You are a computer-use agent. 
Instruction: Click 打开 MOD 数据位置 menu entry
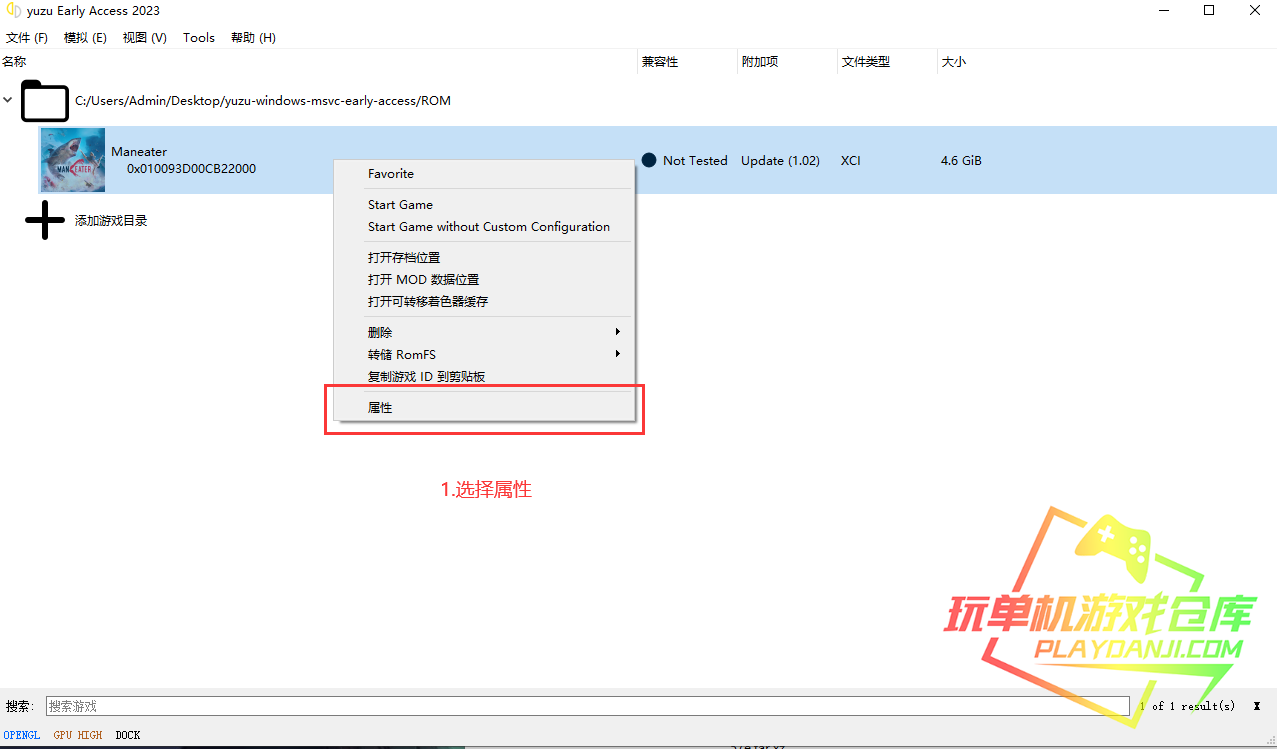tap(423, 279)
